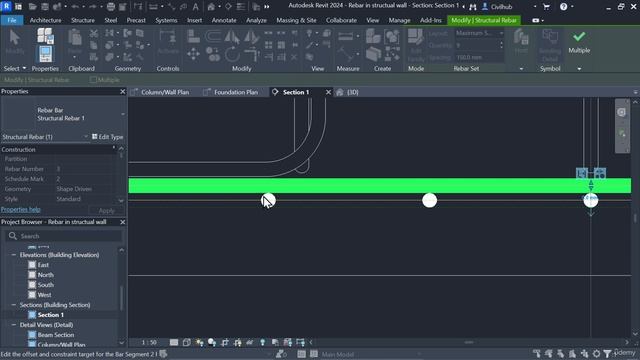Collapse the Detail Views (Detail) node
Image resolution: width=640 pixels, height=360 pixels.
coord(13,325)
